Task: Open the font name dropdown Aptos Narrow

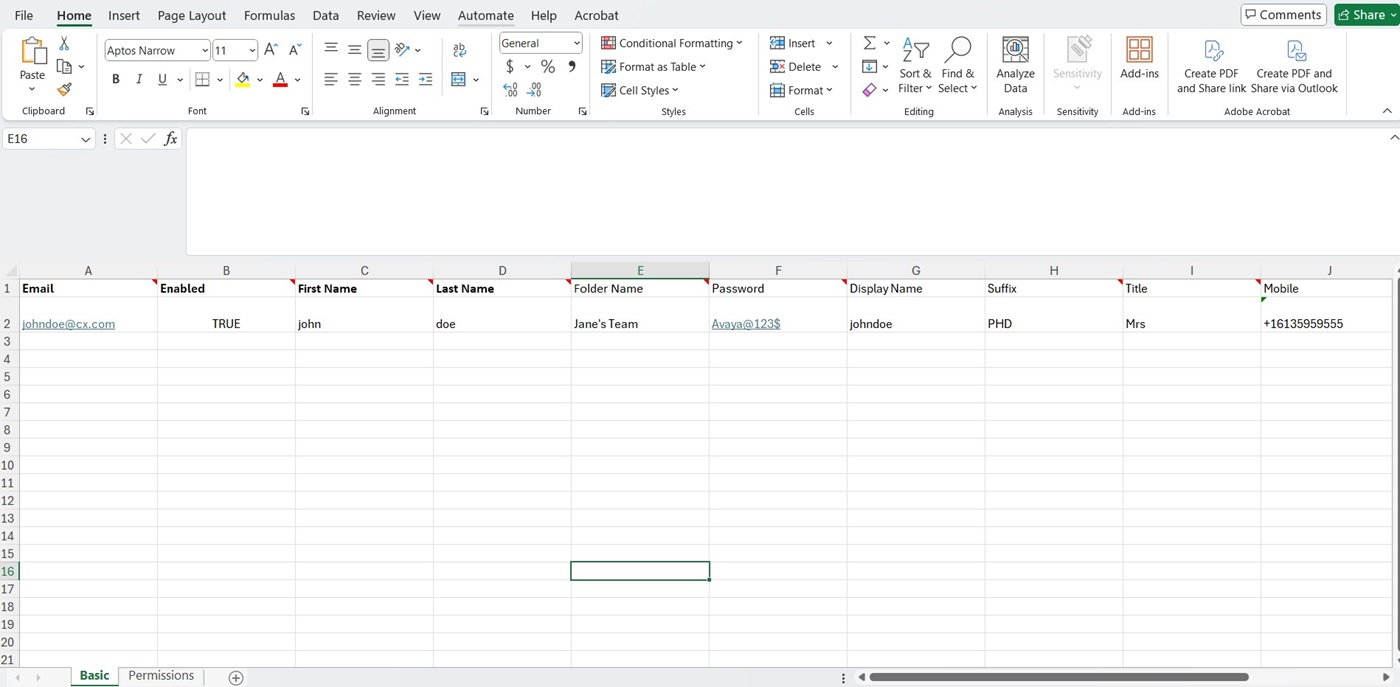Action: [205, 51]
